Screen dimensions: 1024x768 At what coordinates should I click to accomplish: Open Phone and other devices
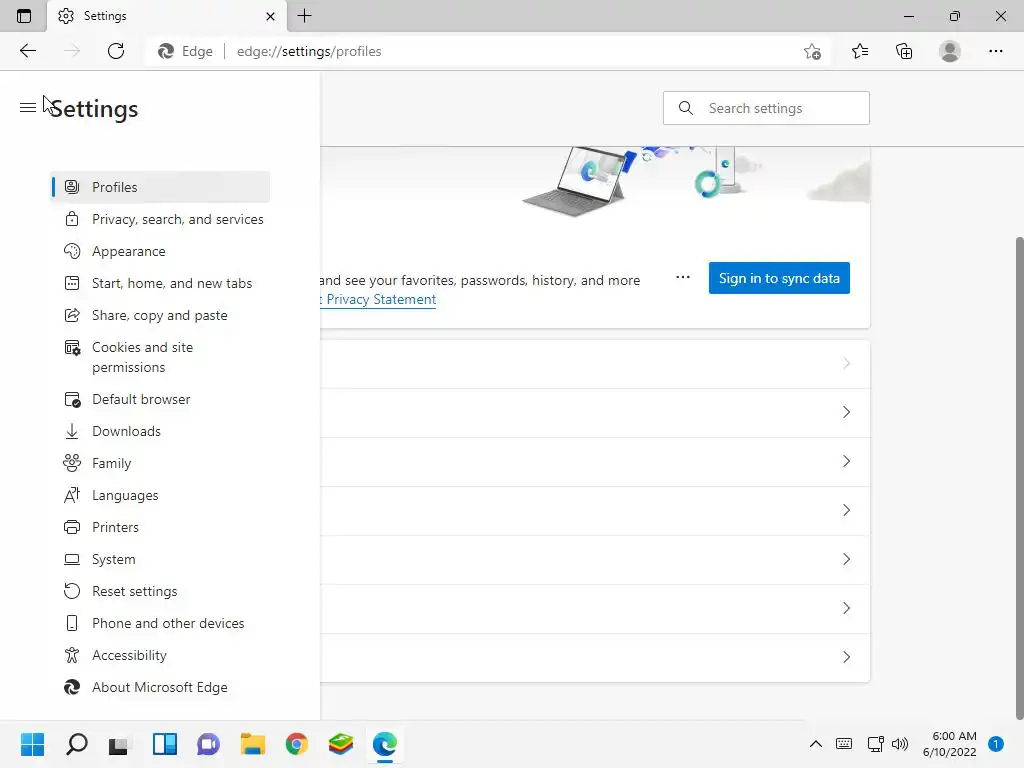point(160,623)
